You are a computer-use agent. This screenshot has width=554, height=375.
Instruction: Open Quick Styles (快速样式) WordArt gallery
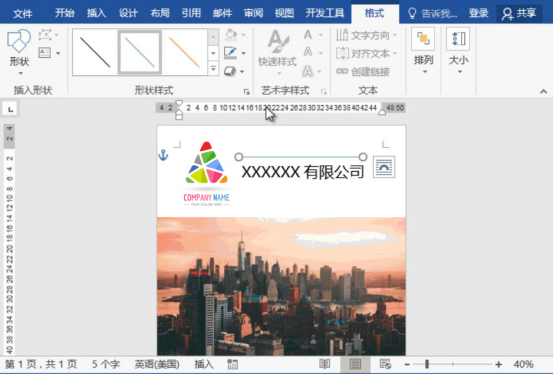[x=278, y=52]
